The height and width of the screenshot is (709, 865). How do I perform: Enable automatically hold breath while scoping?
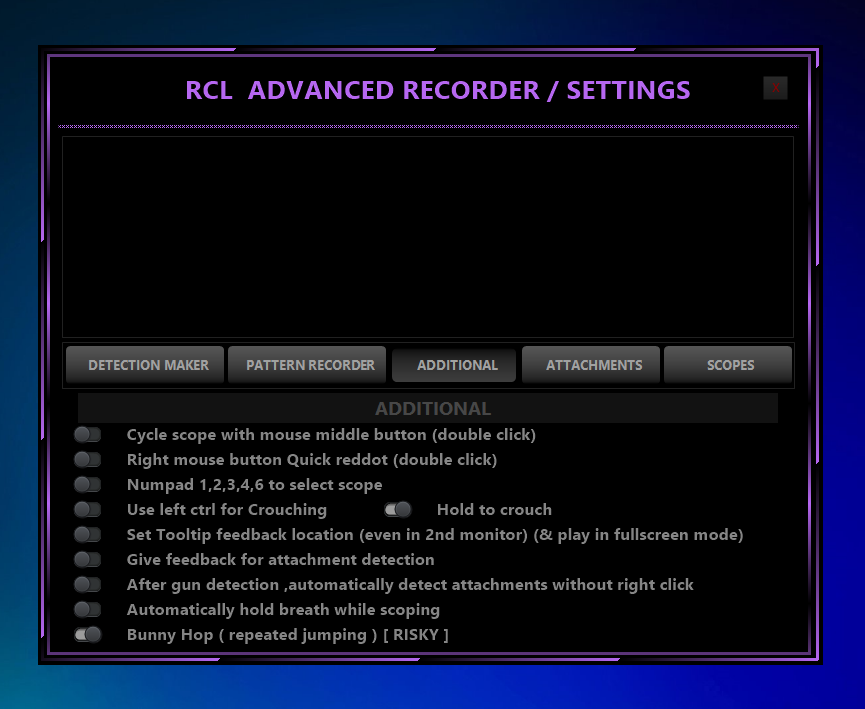(x=88, y=609)
